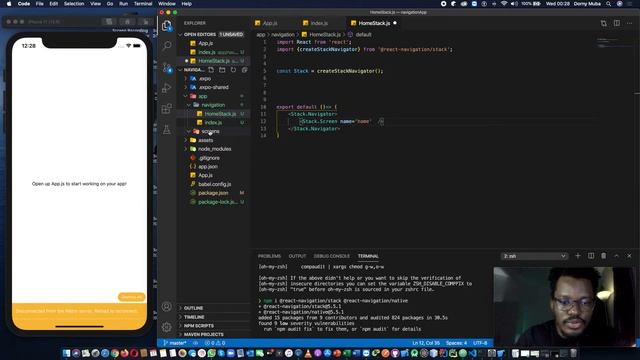
Task: Open the Search view in activity bar
Action: click(x=167, y=45)
